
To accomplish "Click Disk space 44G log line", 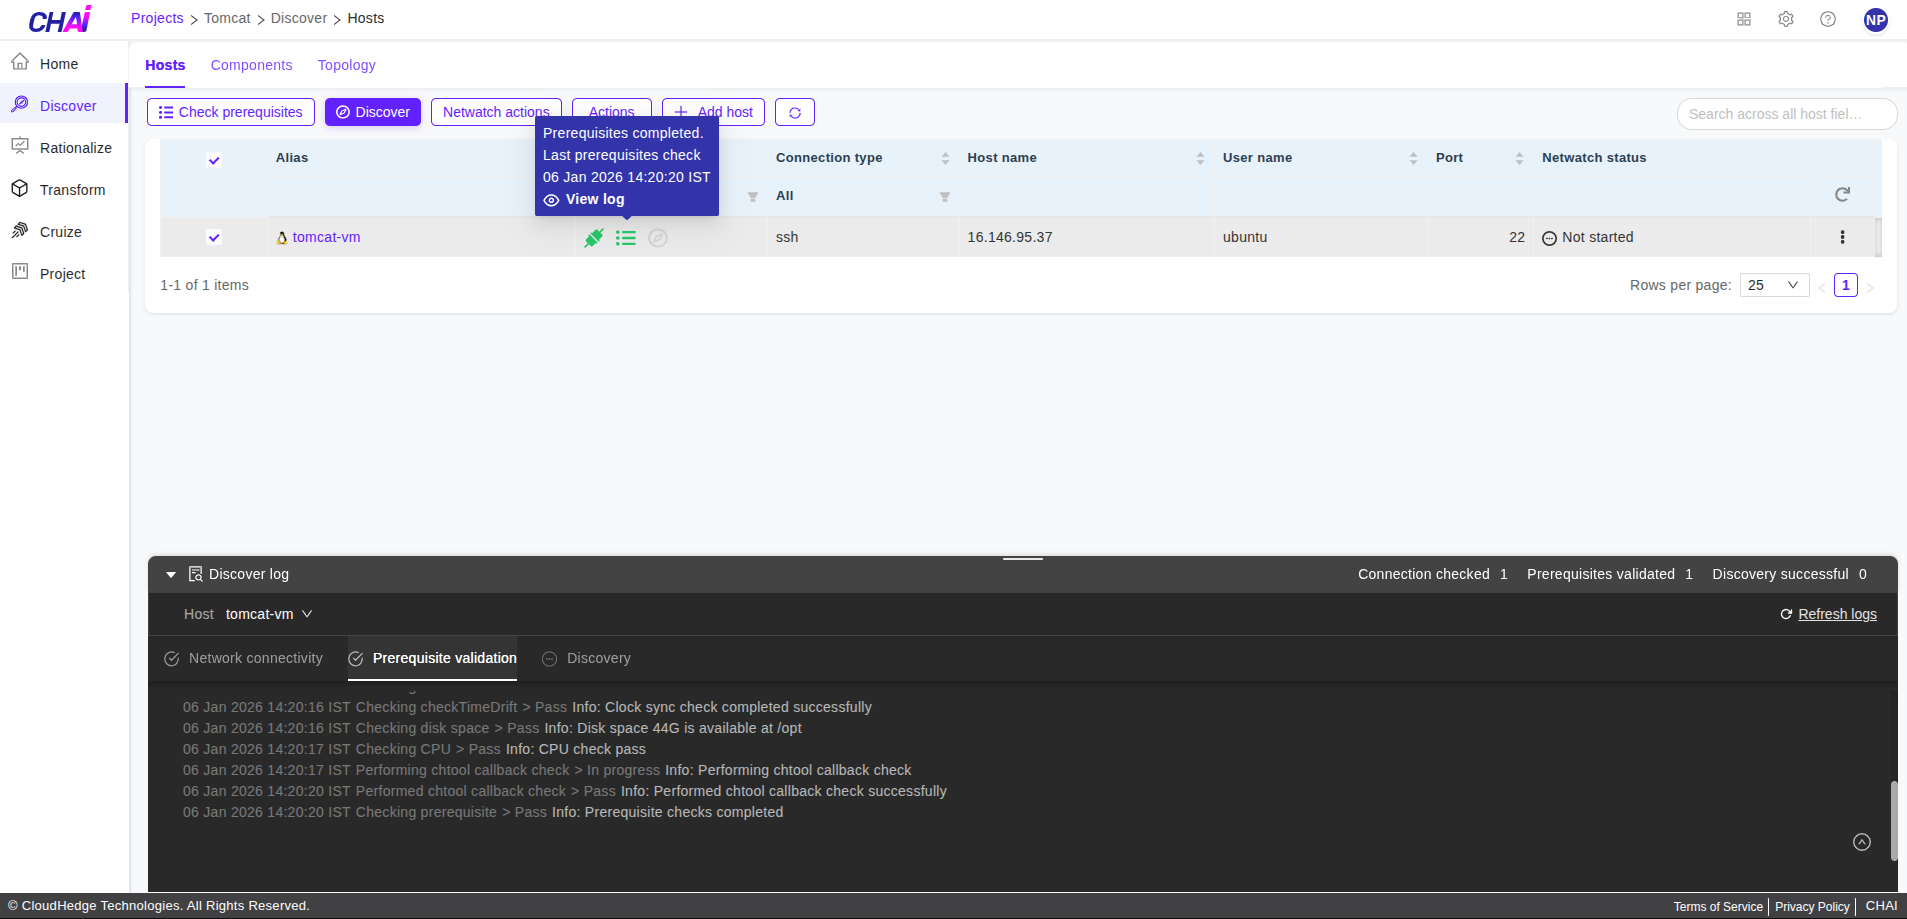I will click(492, 728).
